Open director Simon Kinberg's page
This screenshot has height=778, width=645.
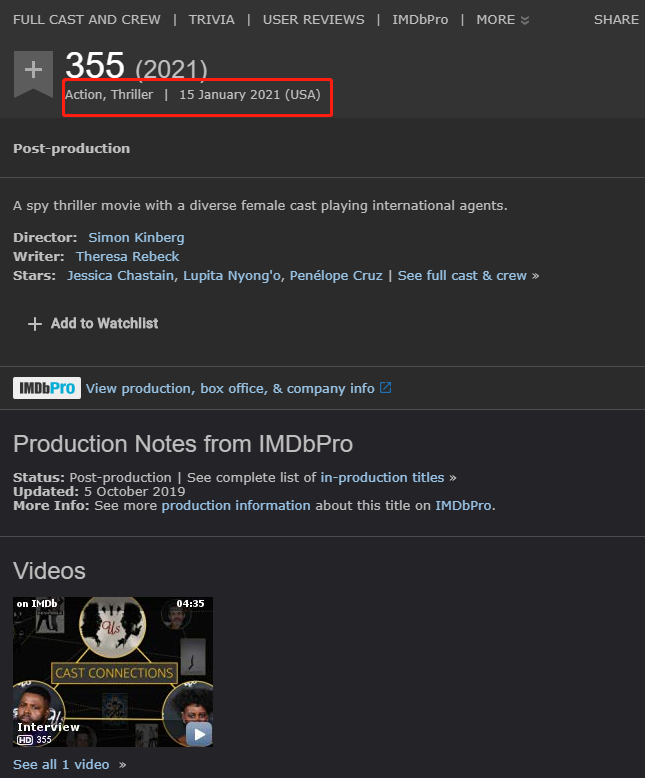click(x=136, y=238)
